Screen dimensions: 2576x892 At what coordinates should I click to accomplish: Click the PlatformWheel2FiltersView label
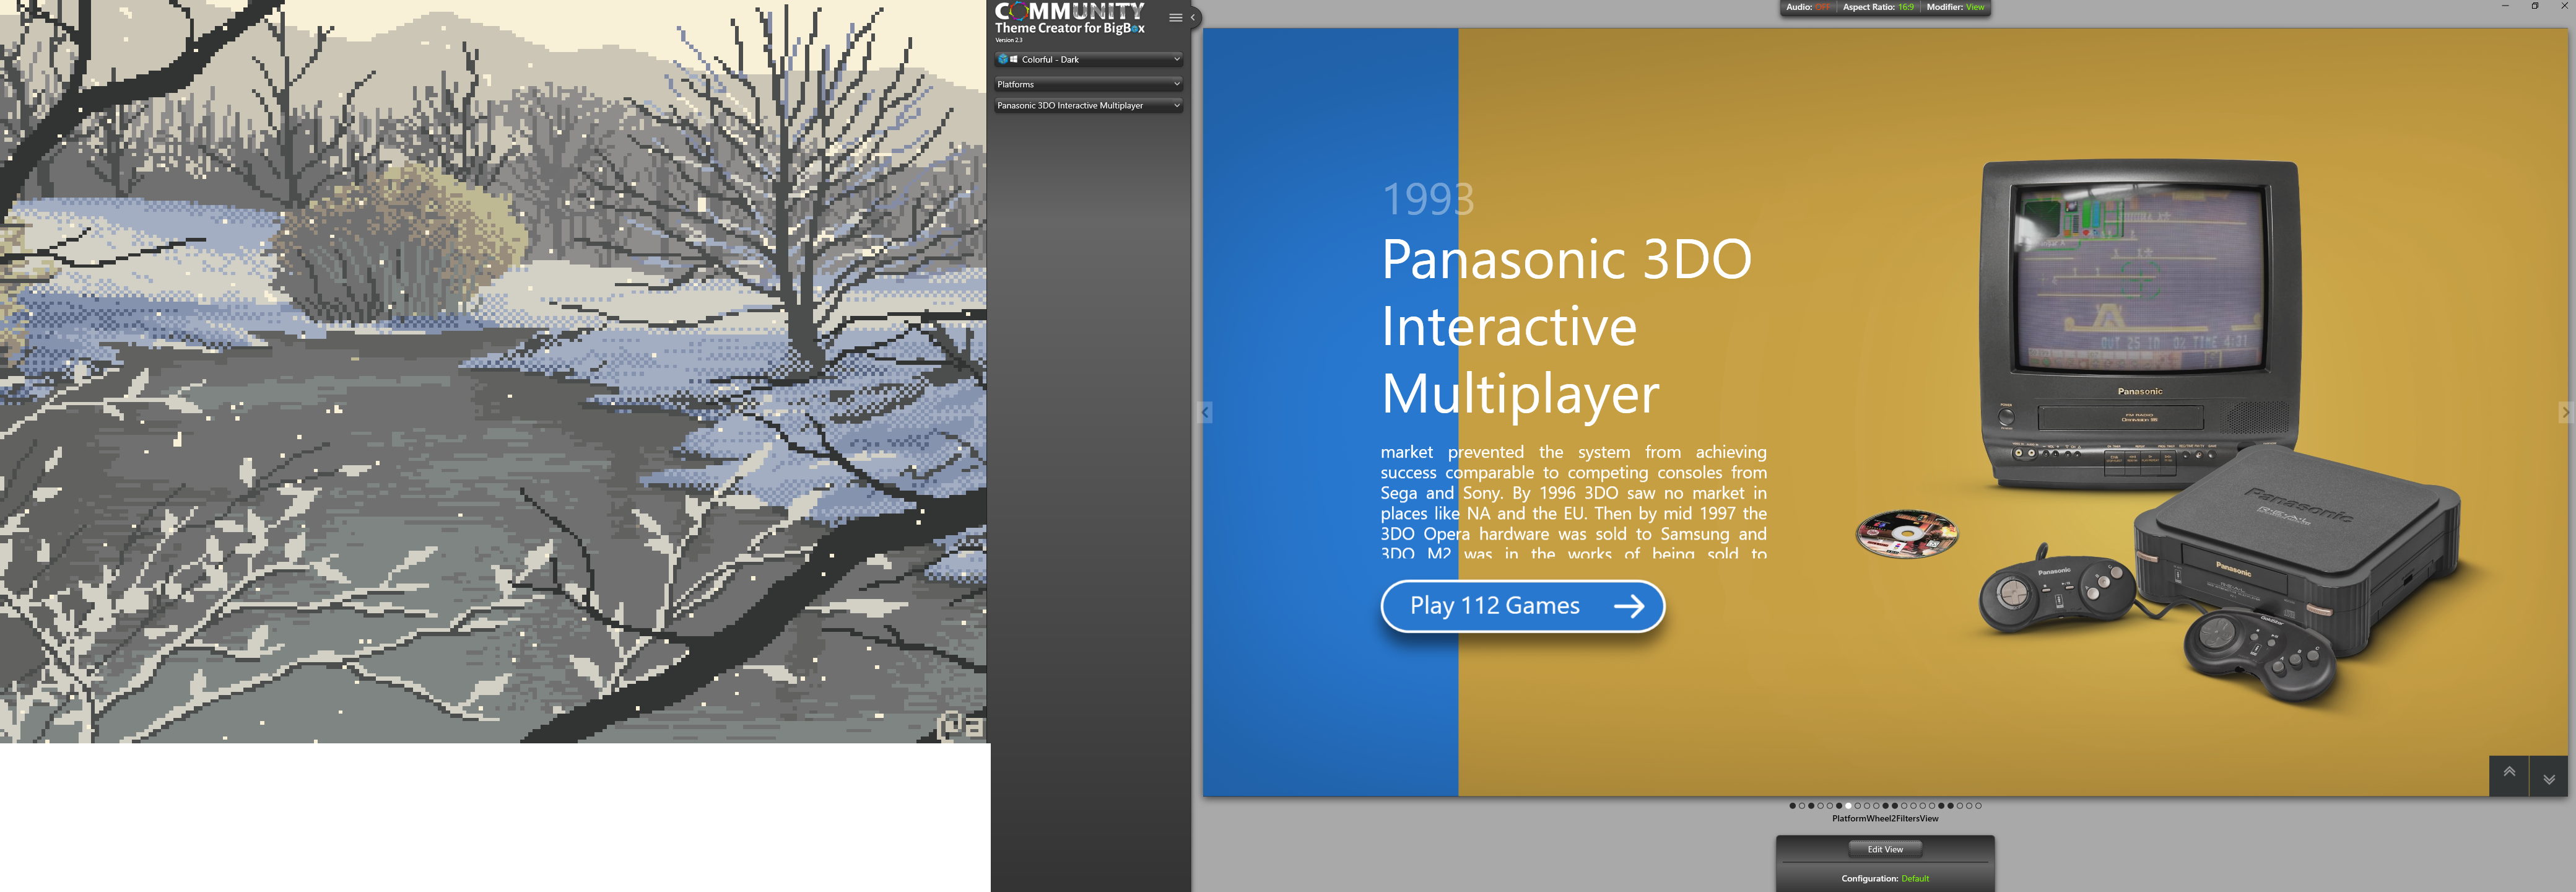[x=1885, y=819]
